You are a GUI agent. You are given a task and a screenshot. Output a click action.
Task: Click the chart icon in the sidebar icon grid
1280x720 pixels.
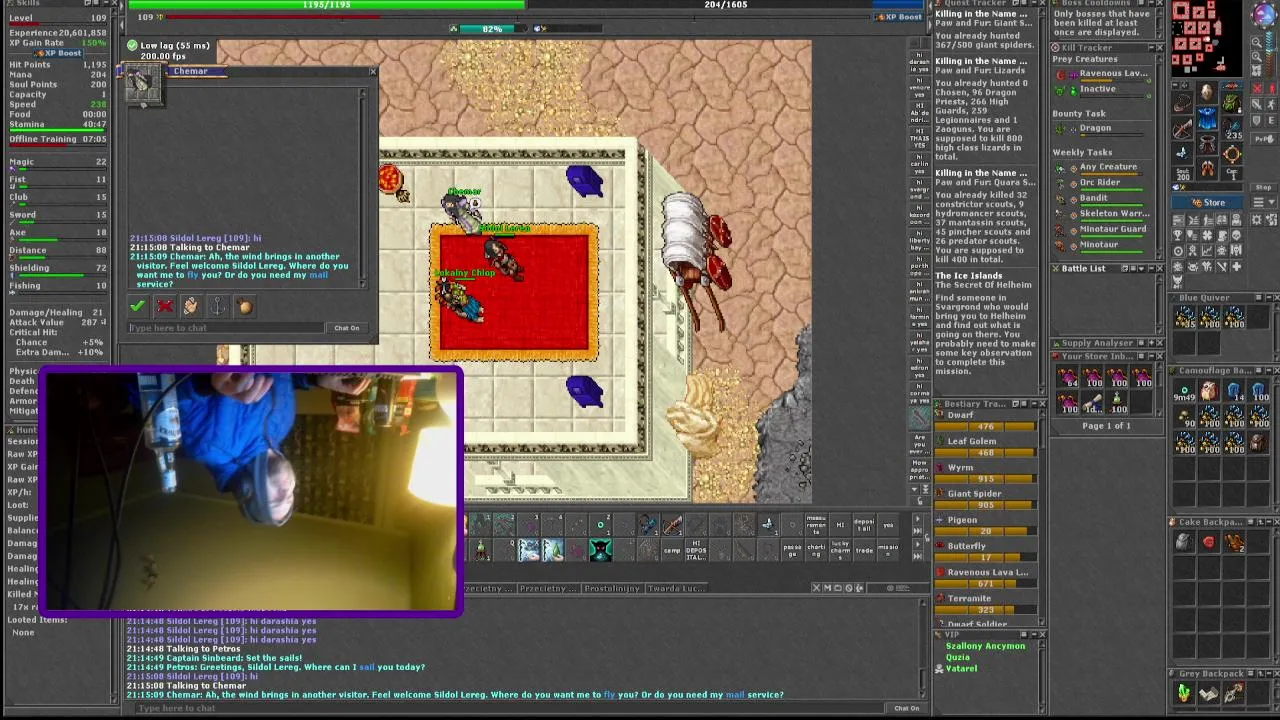pyautogui.click(x=1207, y=251)
